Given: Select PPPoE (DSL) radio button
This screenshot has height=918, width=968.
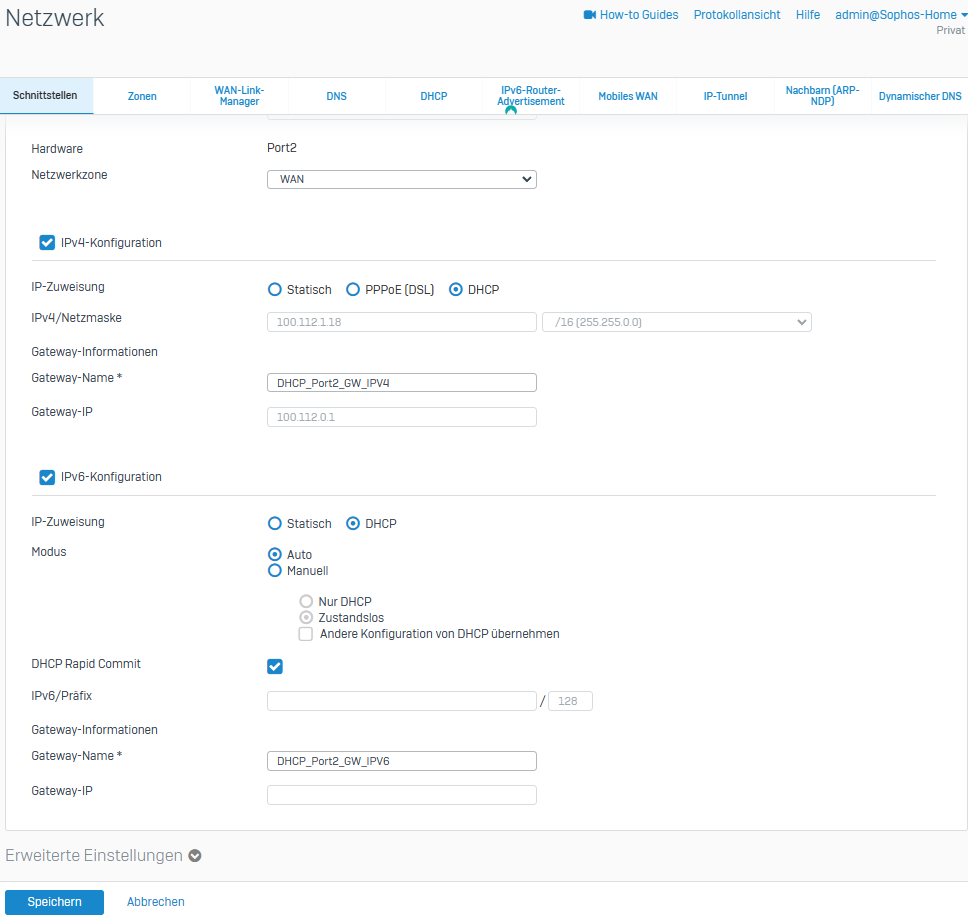Looking at the screenshot, I should point(353,290).
